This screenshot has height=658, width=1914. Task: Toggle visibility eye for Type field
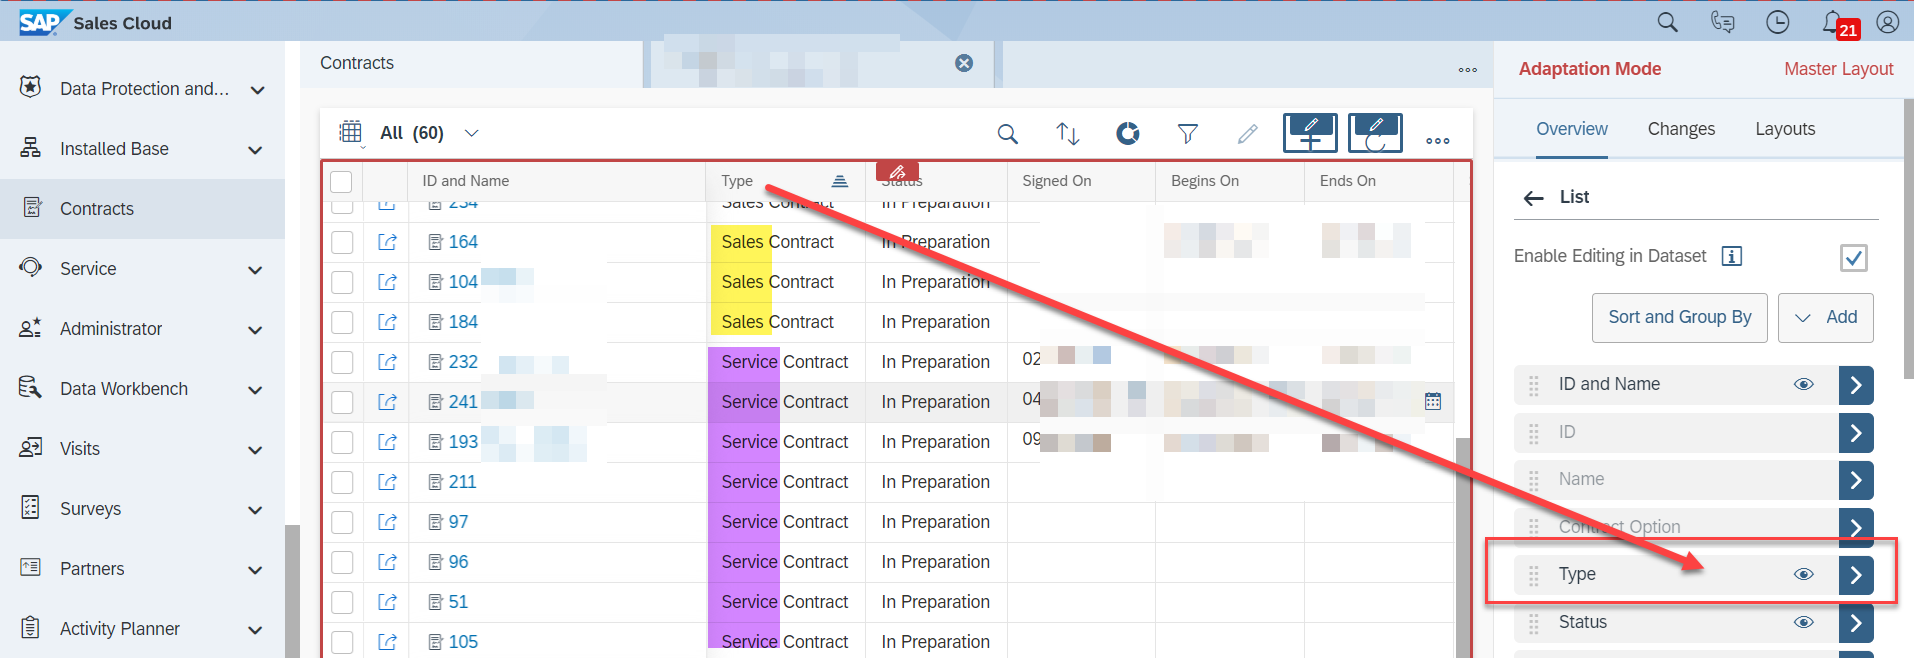point(1804,574)
